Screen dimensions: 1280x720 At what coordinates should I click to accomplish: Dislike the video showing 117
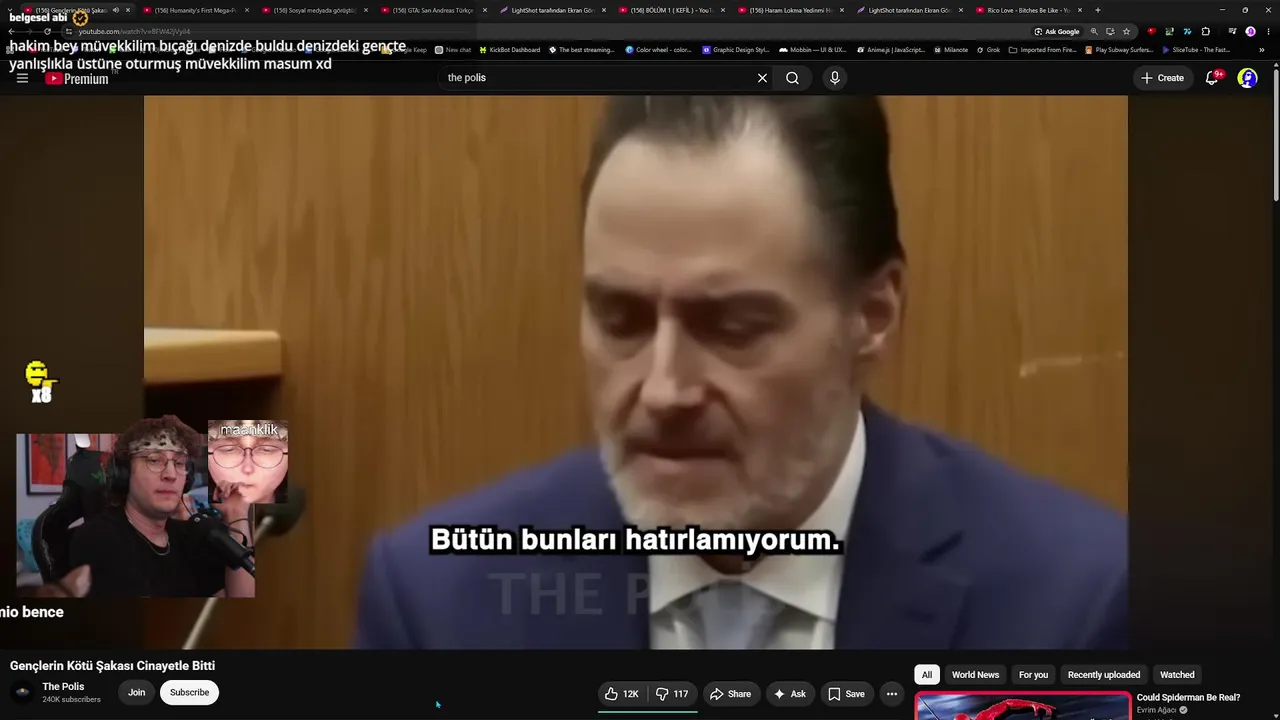673,694
